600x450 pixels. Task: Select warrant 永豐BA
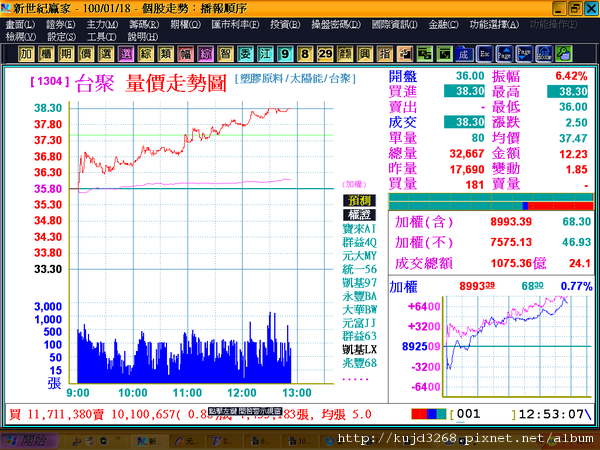359,296
